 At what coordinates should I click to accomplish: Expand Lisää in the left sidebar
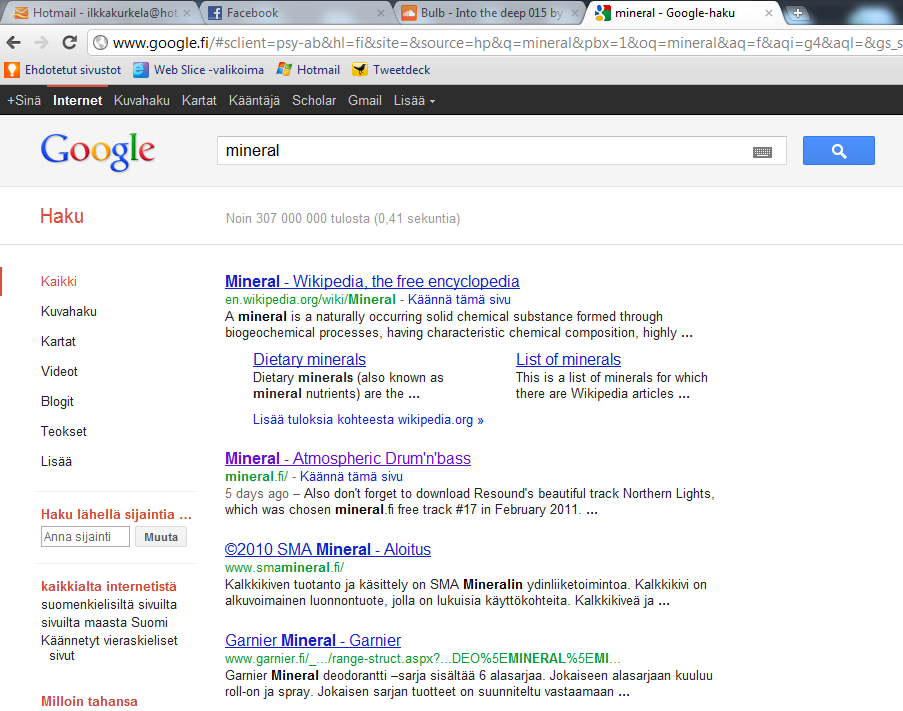tap(56, 461)
